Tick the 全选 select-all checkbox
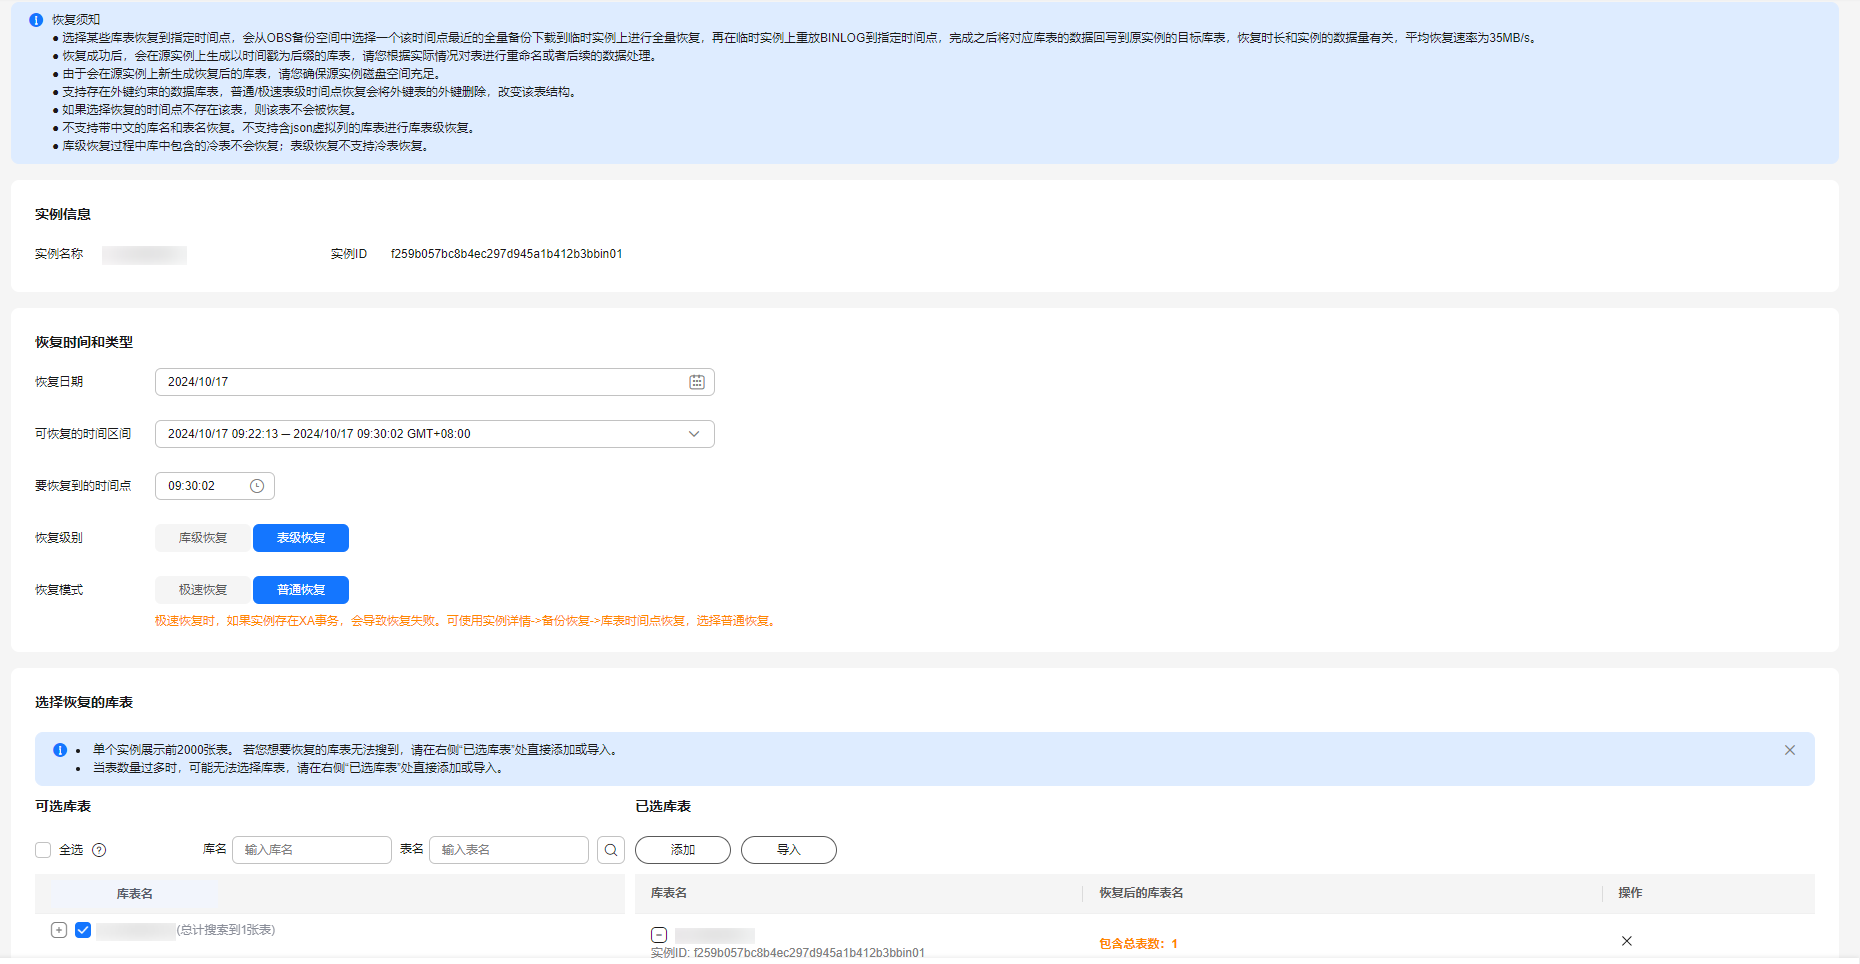 coord(43,850)
